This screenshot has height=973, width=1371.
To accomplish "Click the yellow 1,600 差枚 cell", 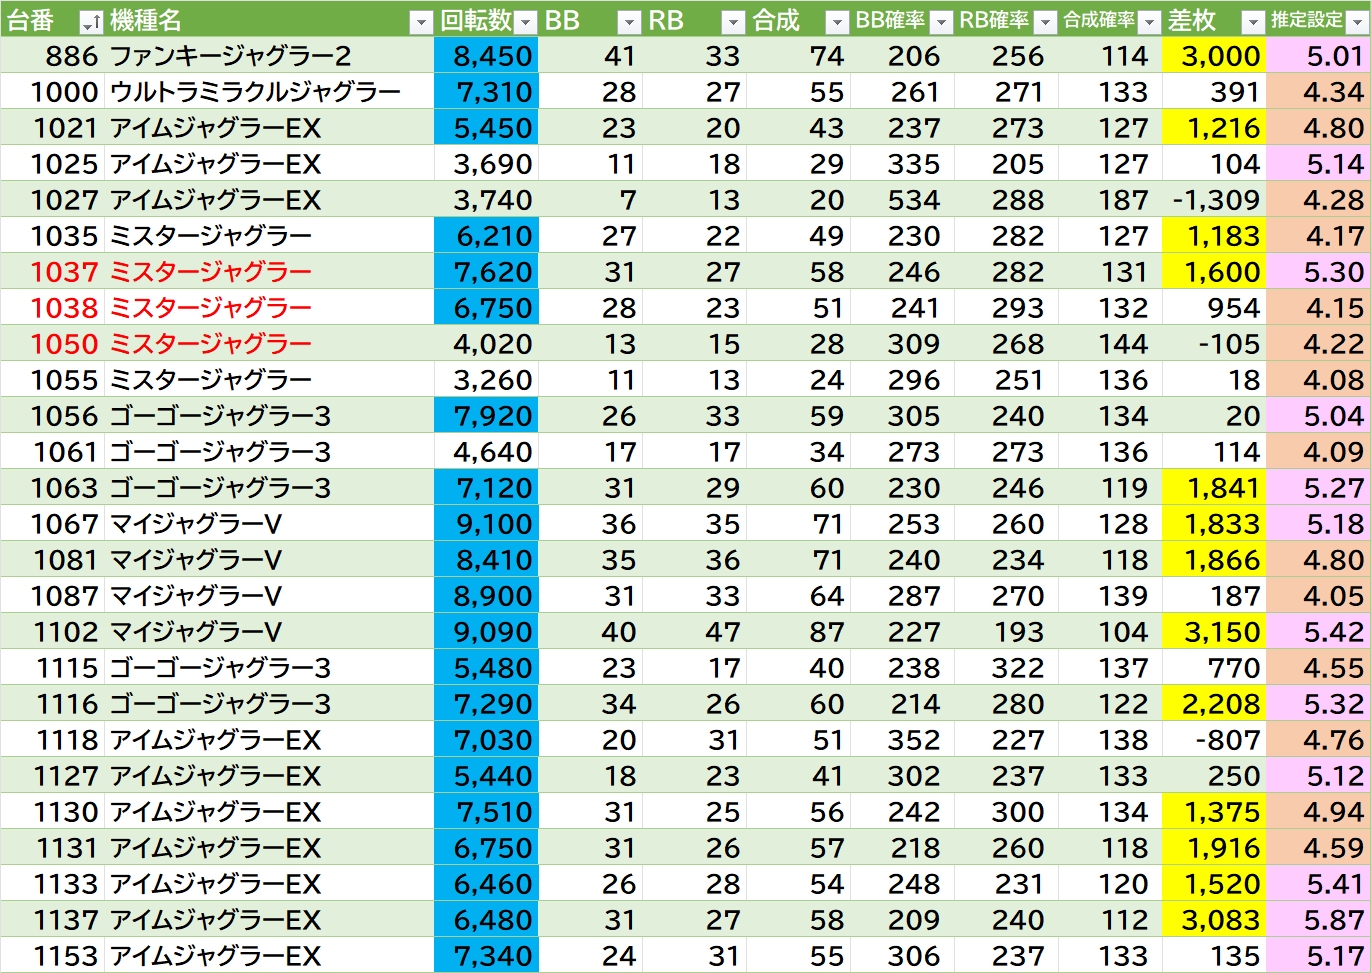I will click(1213, 272).
